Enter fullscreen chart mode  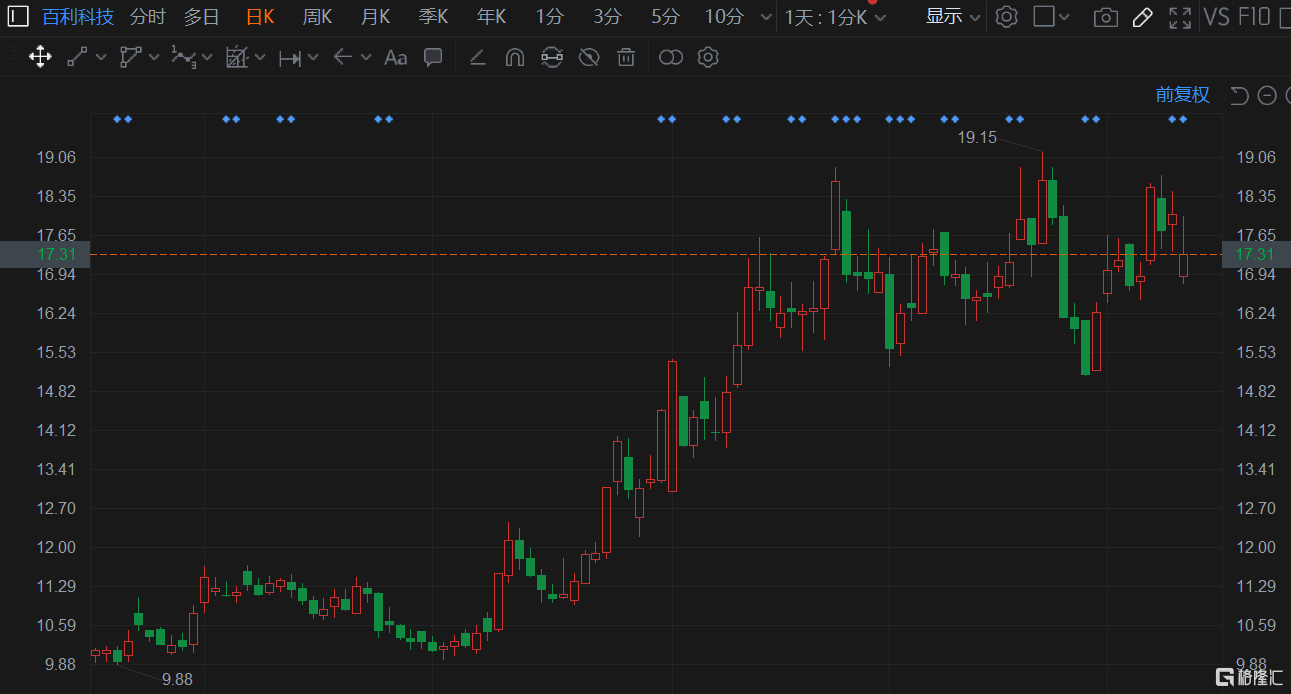[x=1180, y=17]
